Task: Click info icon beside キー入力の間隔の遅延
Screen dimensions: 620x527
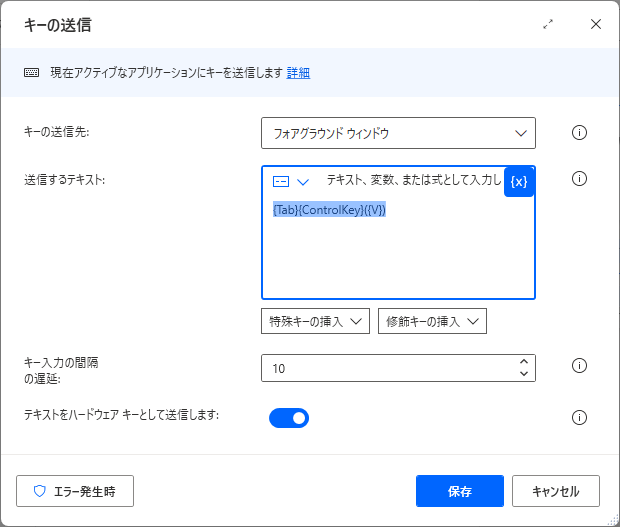Action: 579,365
